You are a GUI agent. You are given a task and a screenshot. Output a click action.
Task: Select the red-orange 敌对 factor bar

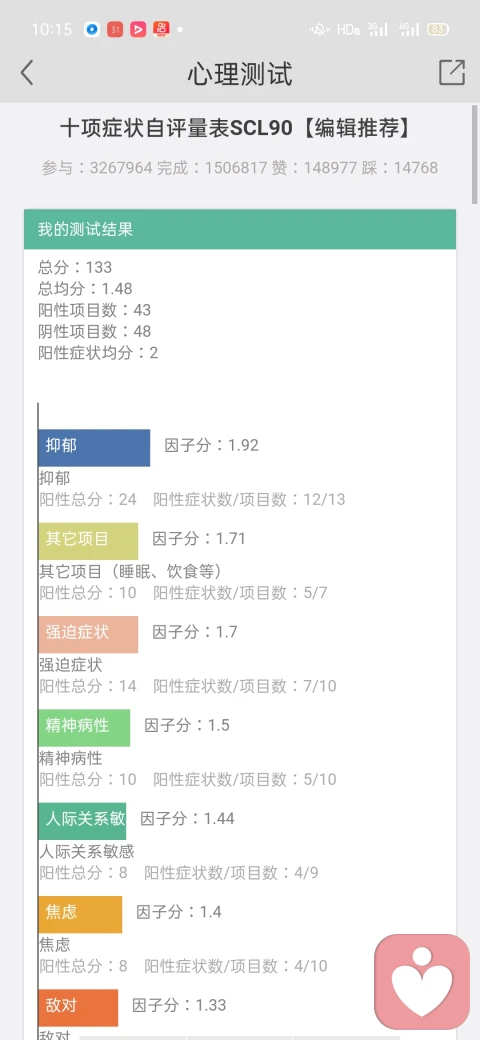[78, 1008]
